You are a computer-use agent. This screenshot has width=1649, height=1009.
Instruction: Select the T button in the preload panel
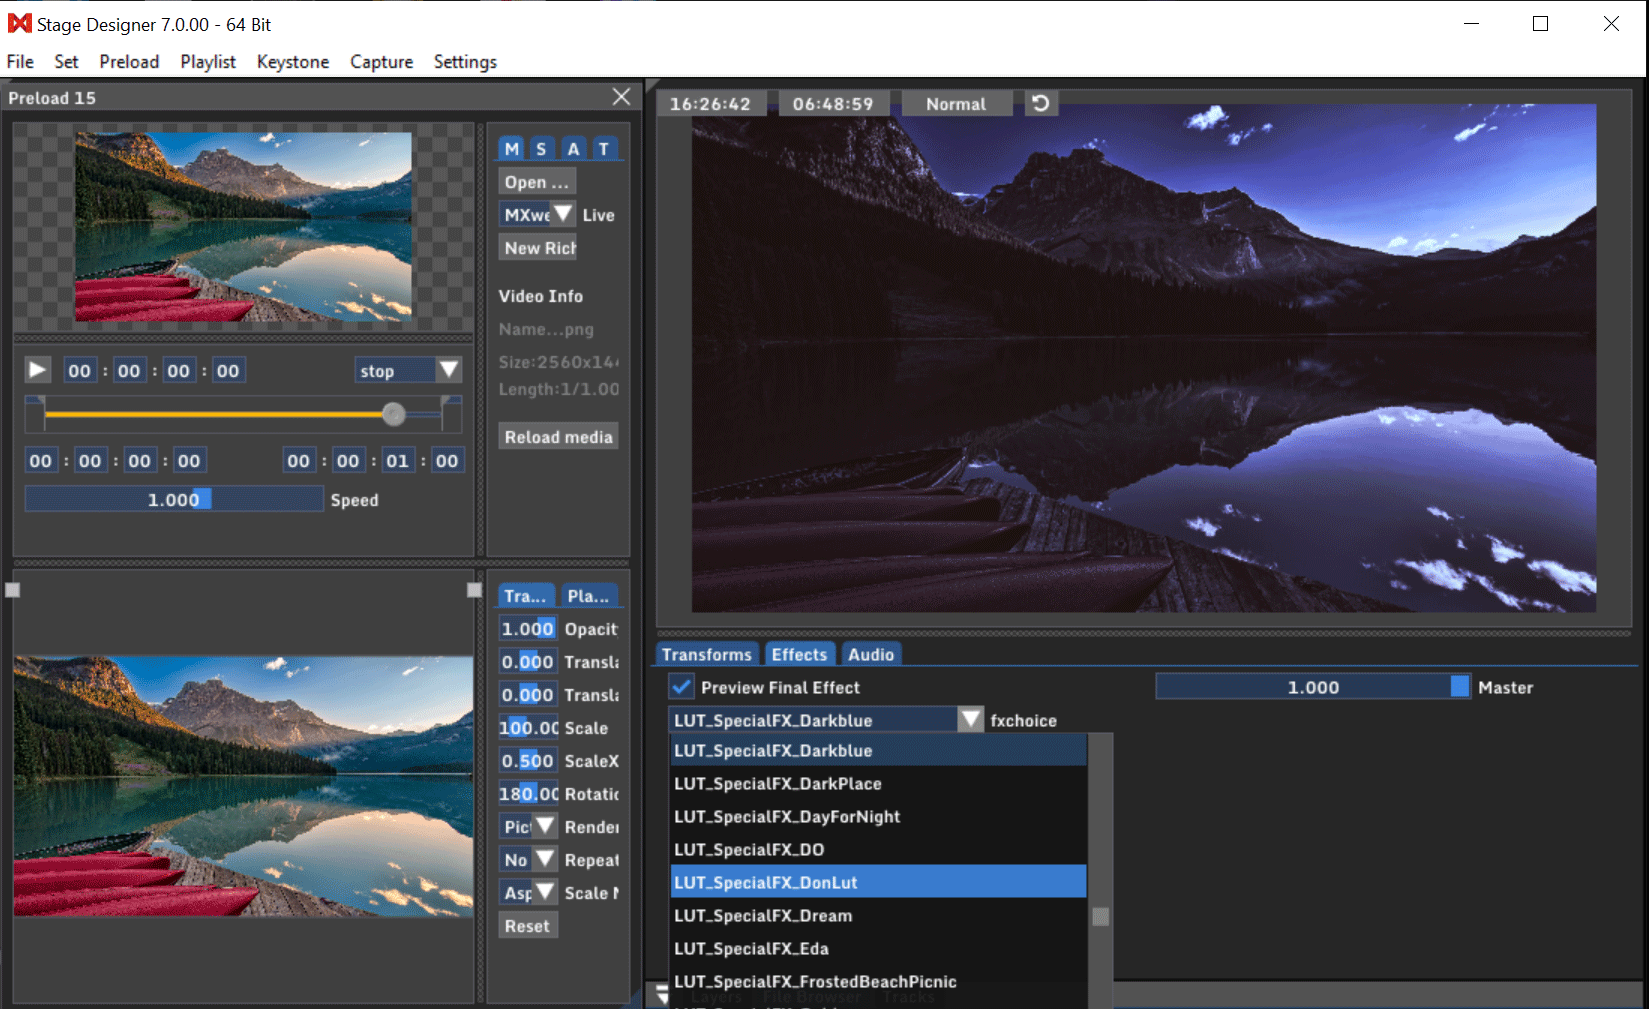(x=604, y=148)
